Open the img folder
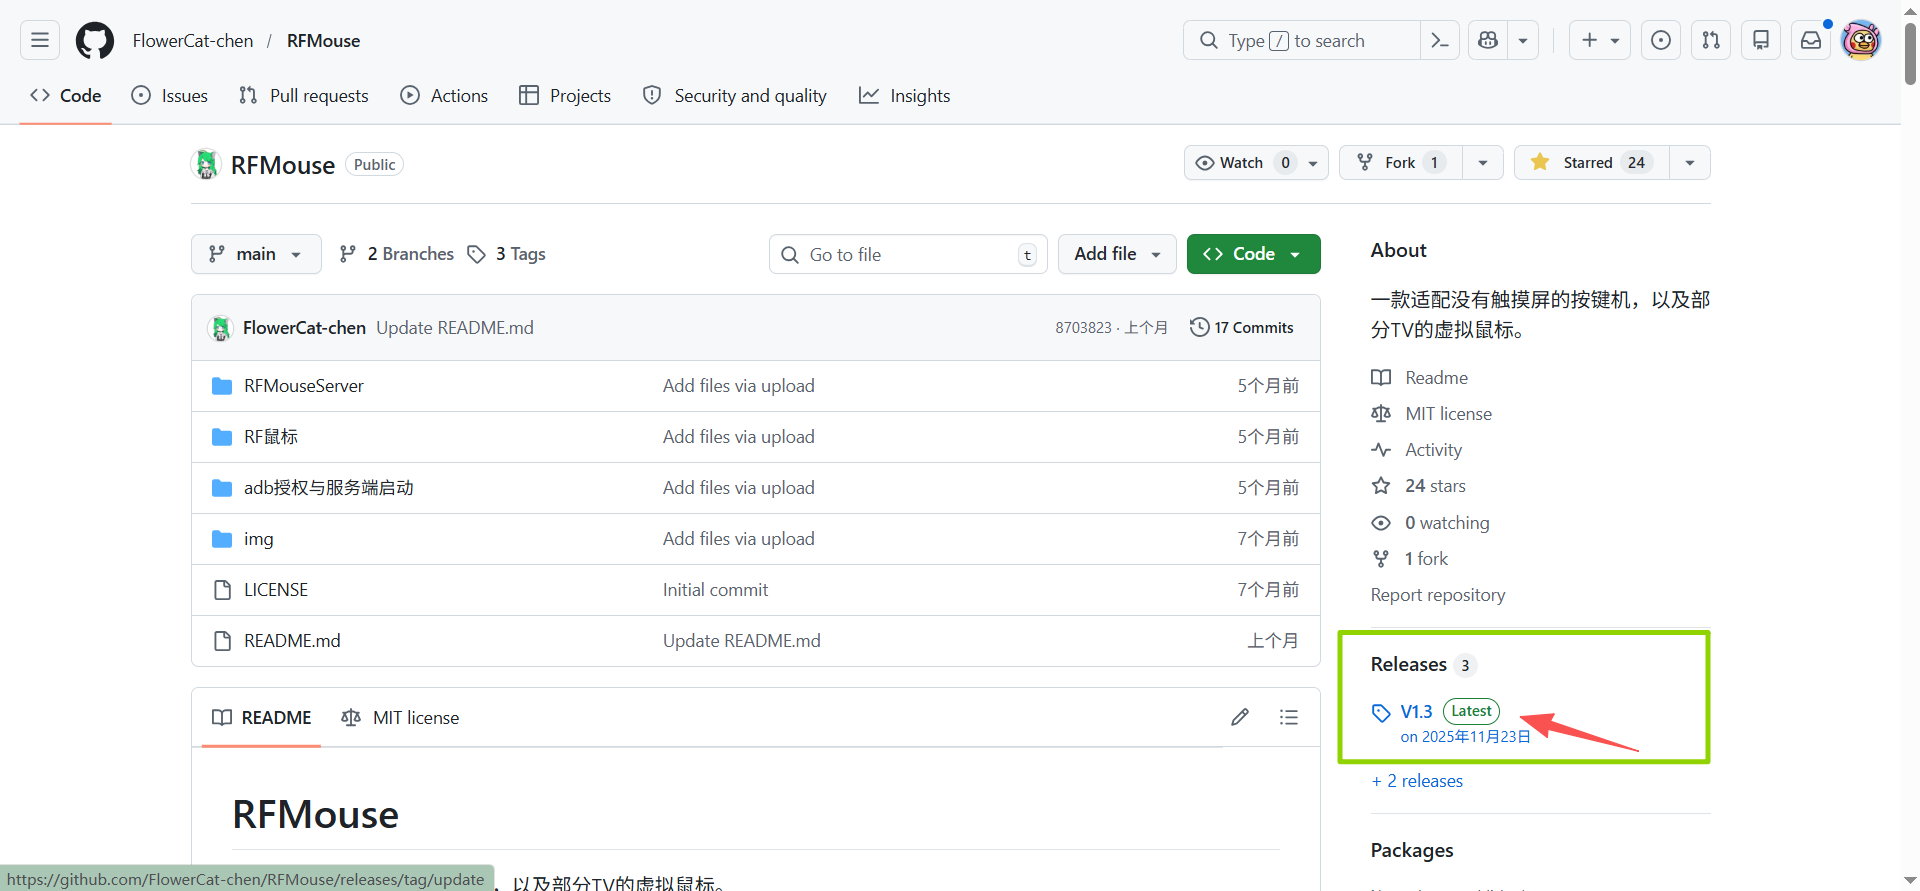This screenshot has height=891, width=1920. 258,539
